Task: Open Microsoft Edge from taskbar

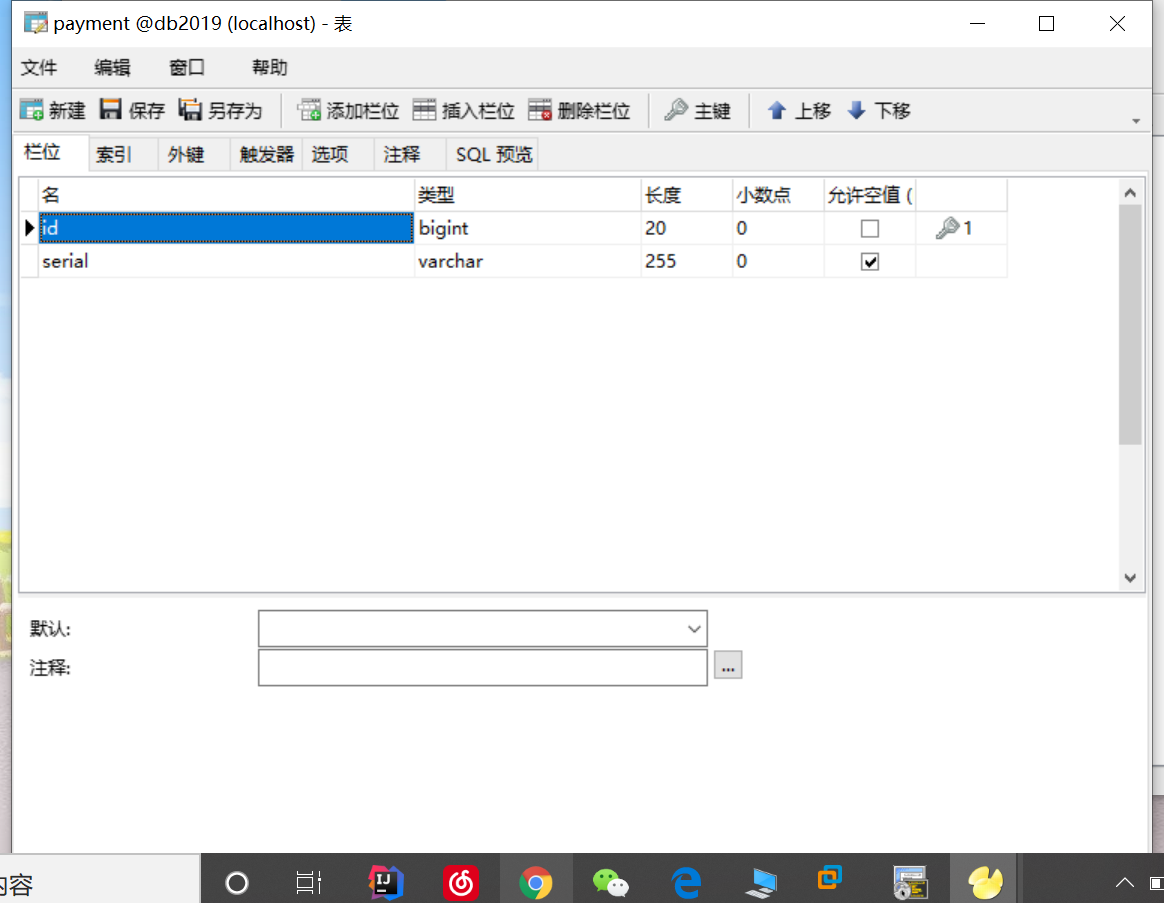Action: [x=686, y=883]
